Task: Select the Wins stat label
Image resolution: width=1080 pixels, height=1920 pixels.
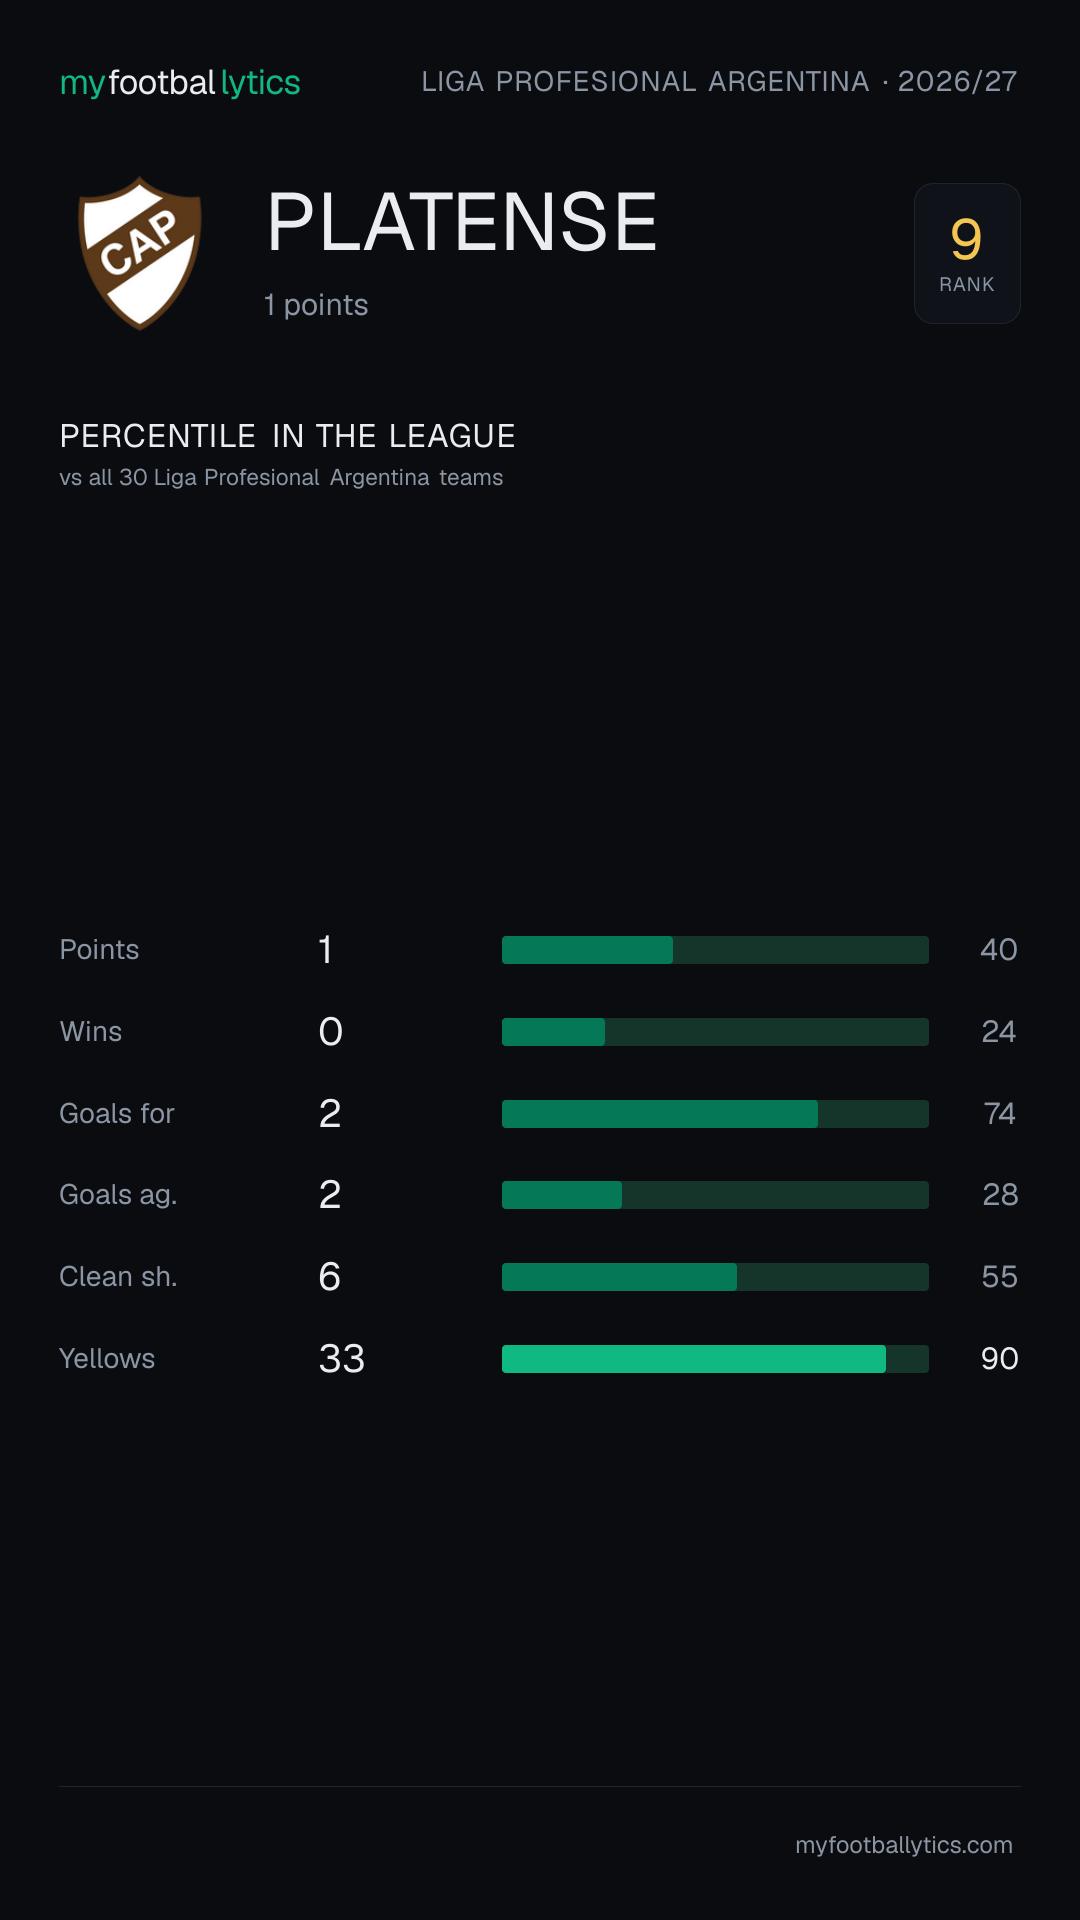Action: (x=91, y=1032)
